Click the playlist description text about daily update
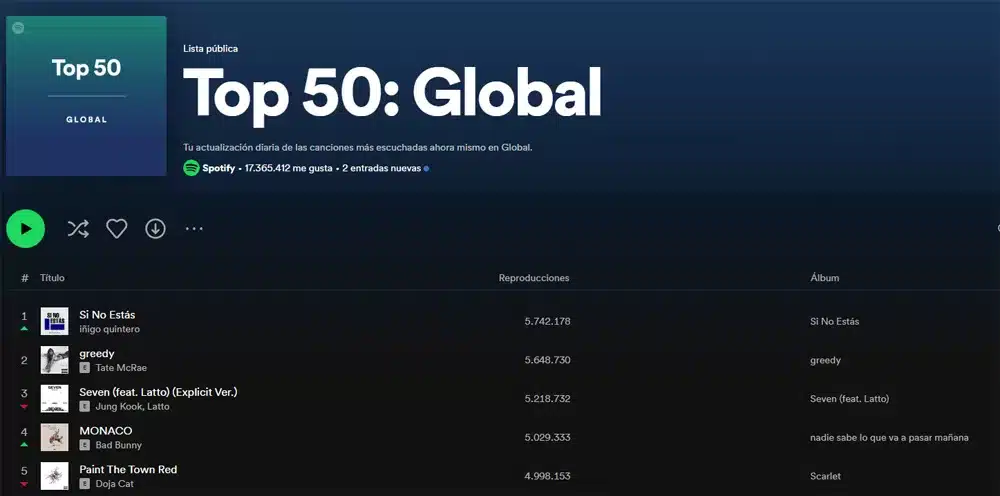This screenshot has height=496, width=1000. [357, 147]
